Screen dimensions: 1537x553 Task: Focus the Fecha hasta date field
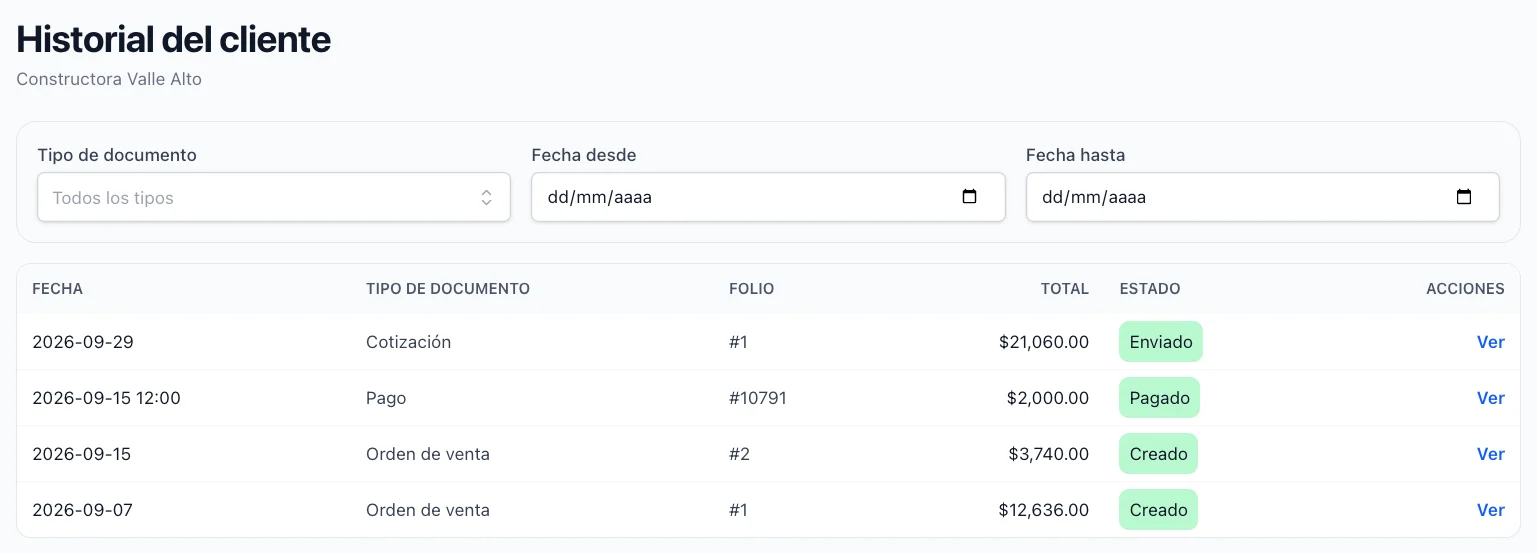point(1262,197)
